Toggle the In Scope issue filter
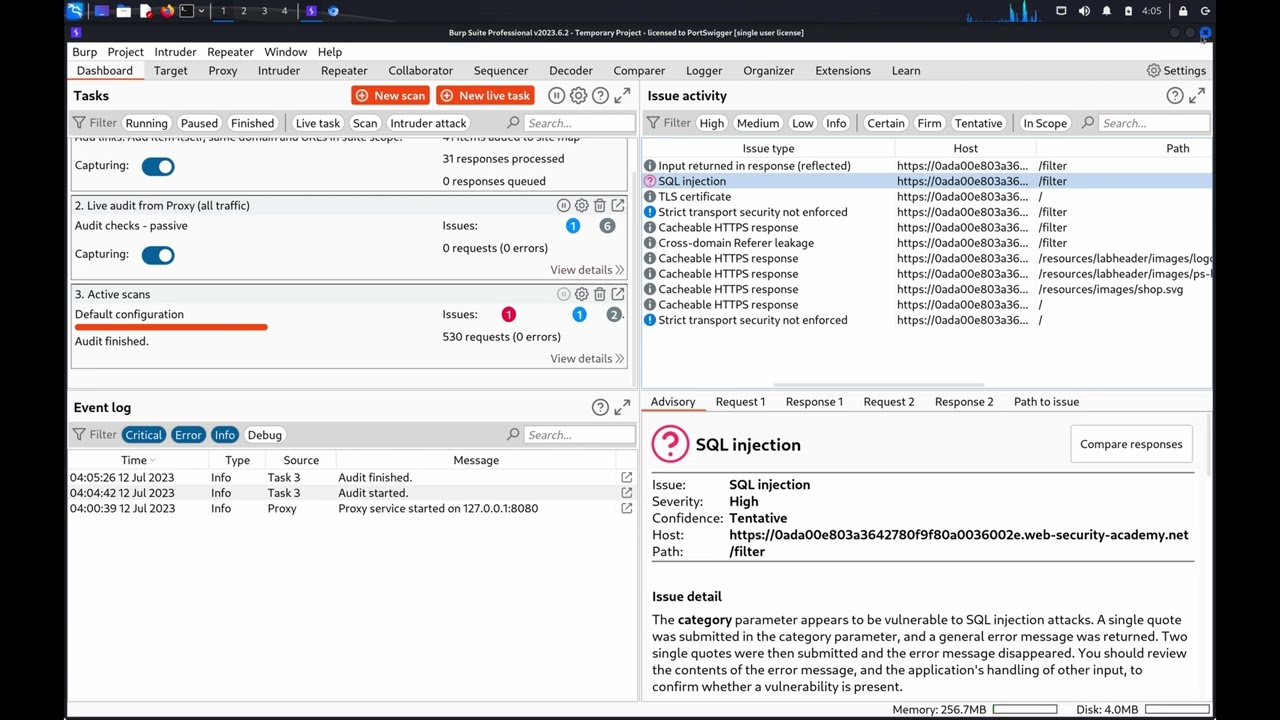 click(x=1045, y=123)
